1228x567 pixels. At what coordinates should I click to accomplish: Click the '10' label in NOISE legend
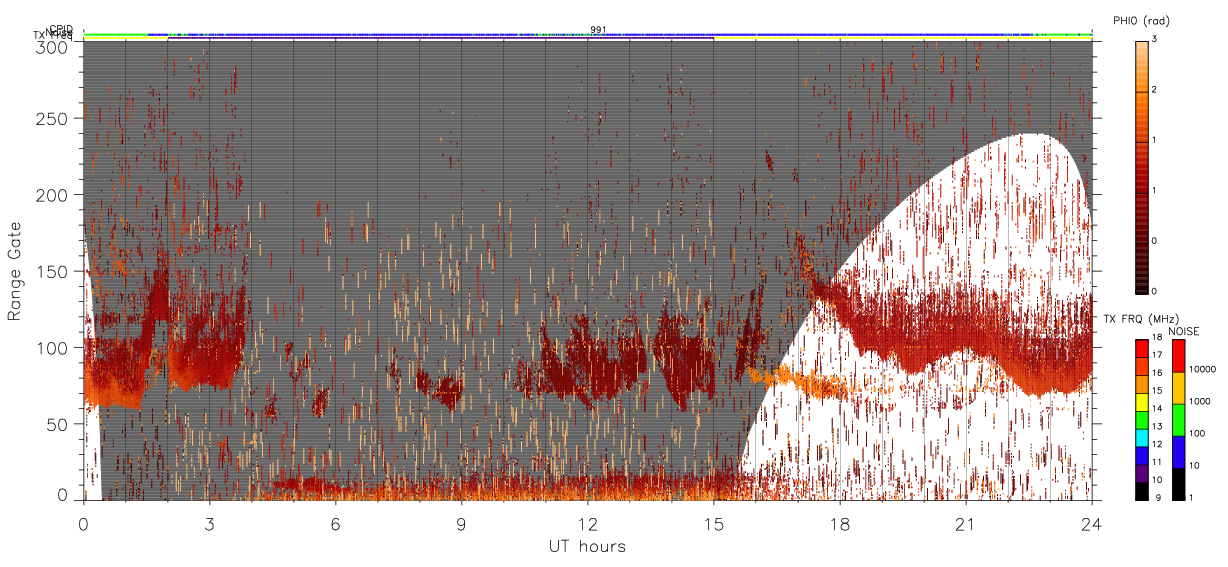[1194, 465]
